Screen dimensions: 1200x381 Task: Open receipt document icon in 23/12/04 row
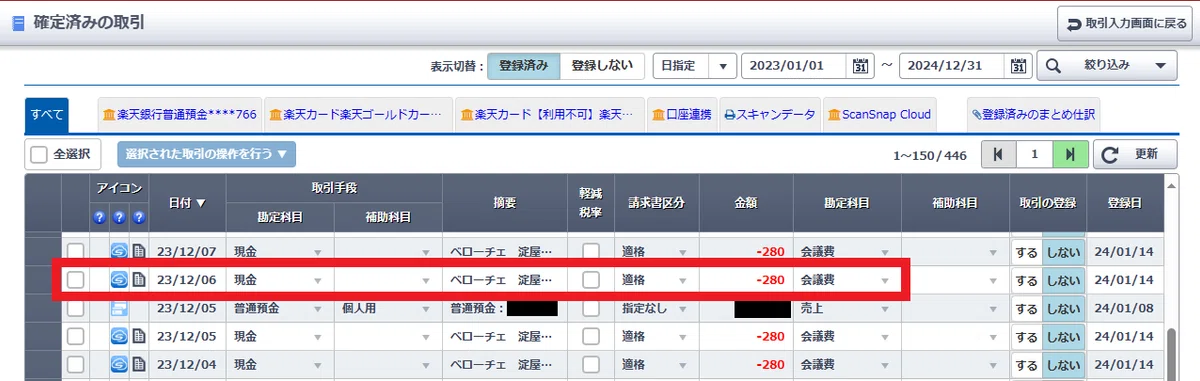[x=139, y=364]
